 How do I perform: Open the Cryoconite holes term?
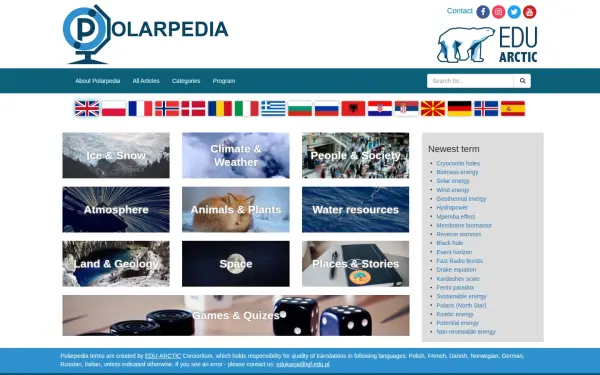458,163
